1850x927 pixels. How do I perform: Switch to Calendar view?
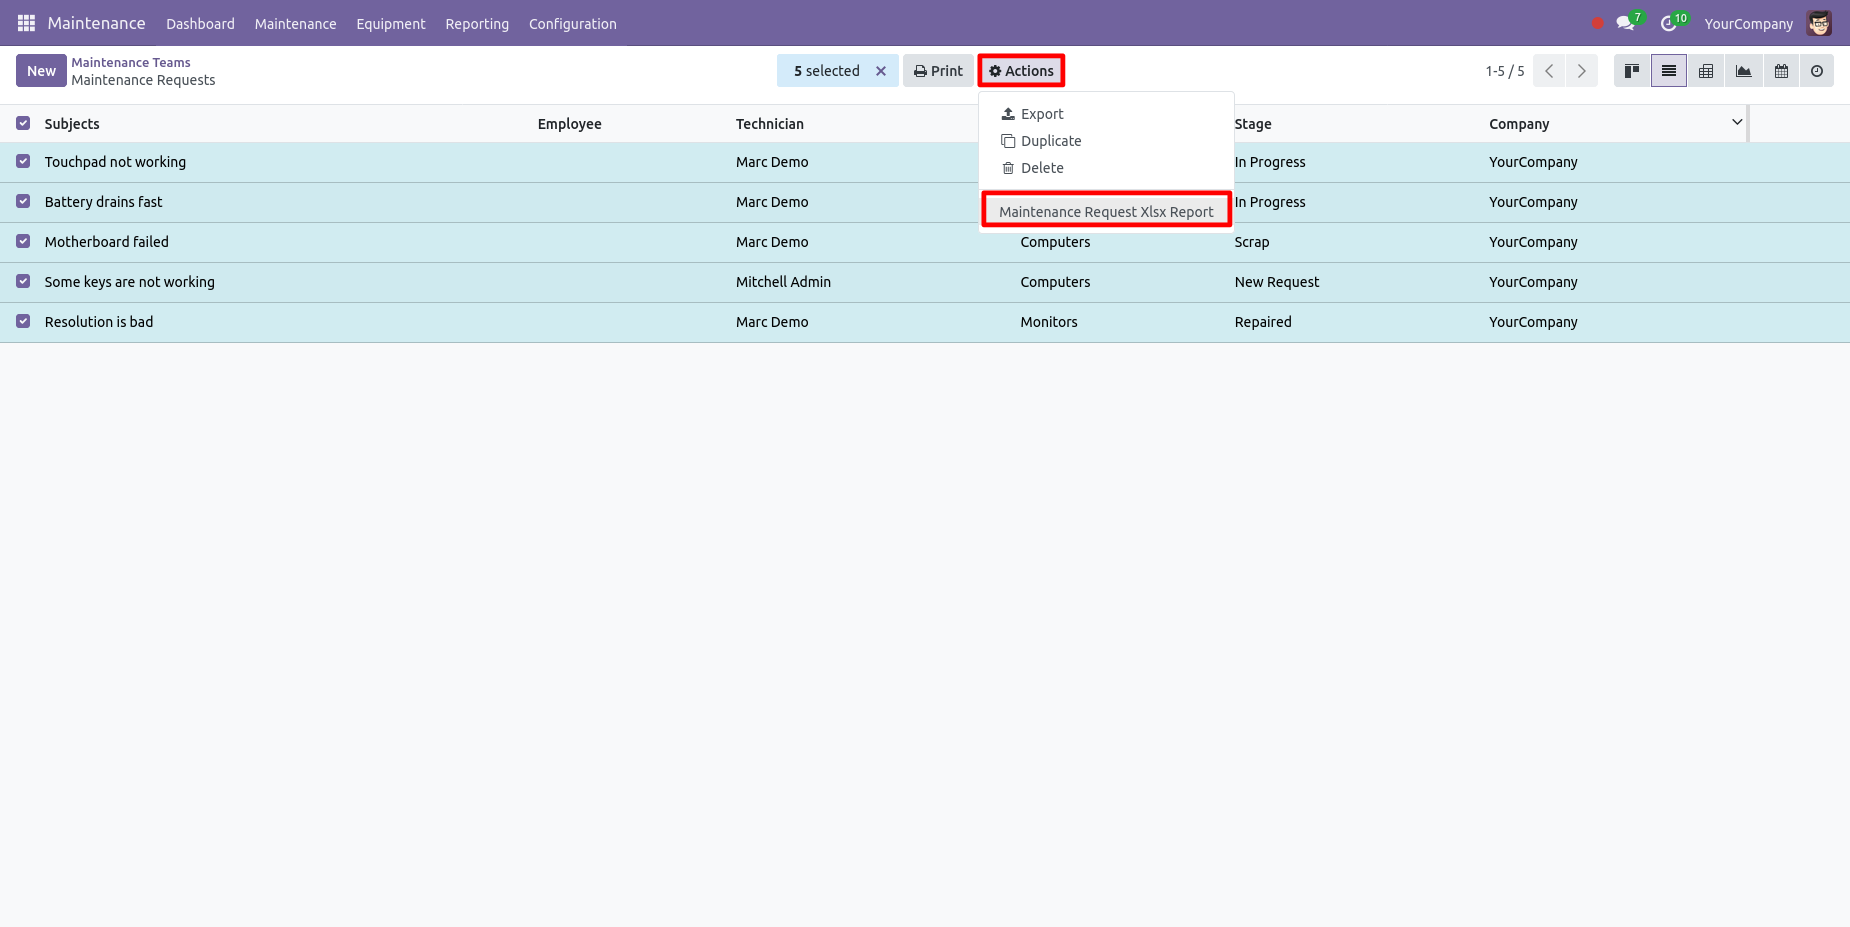point(1781,71)
